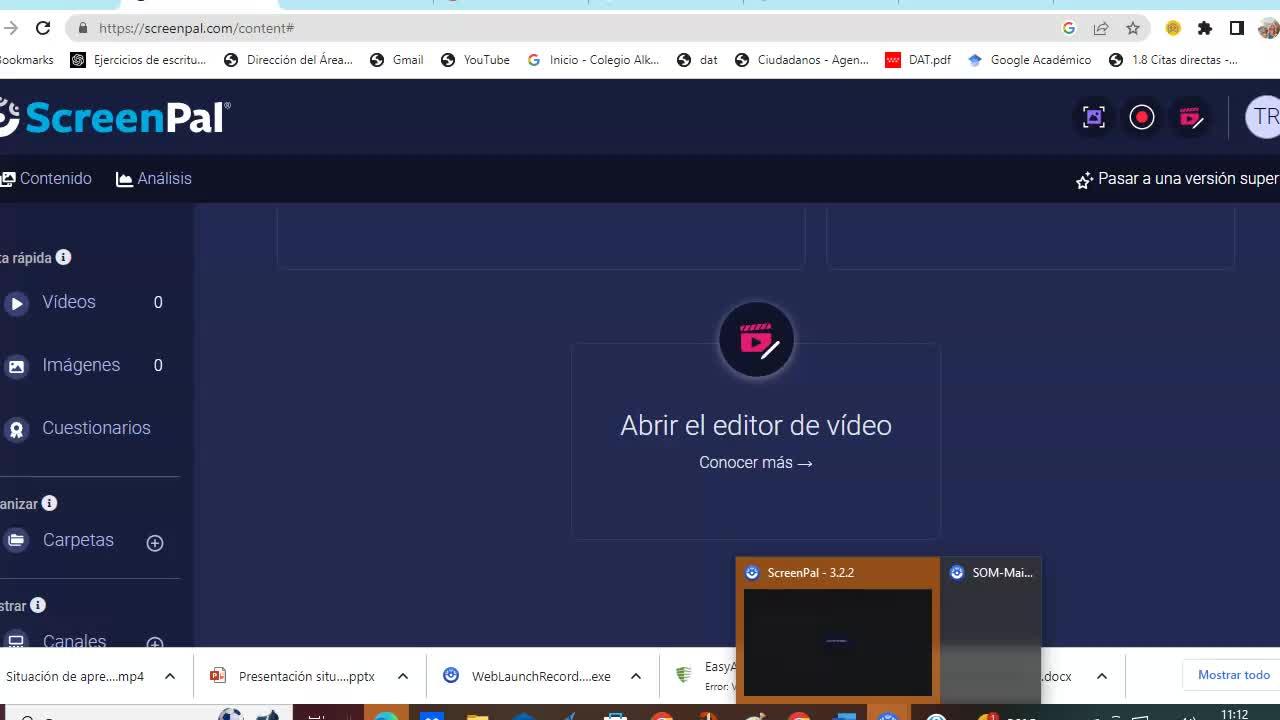1280x720 pixels.
Task: Expand options for WebLaunchRecord....exe
Action: click(636, 676)
